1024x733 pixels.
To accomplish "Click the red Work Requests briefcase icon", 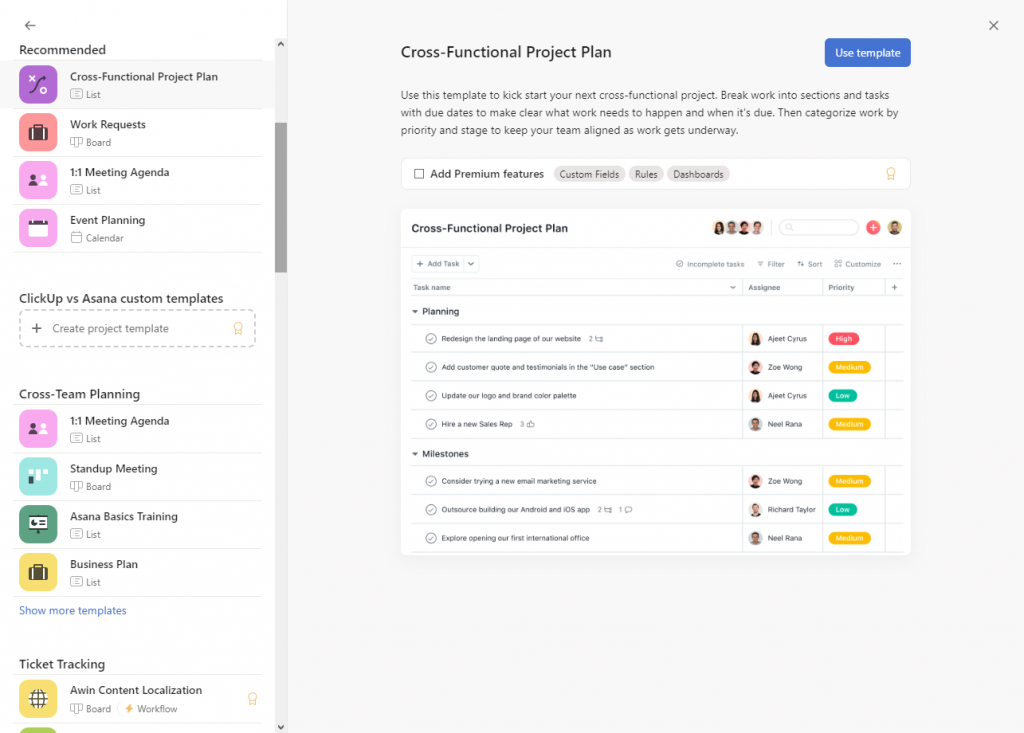I will coord(38,133).
